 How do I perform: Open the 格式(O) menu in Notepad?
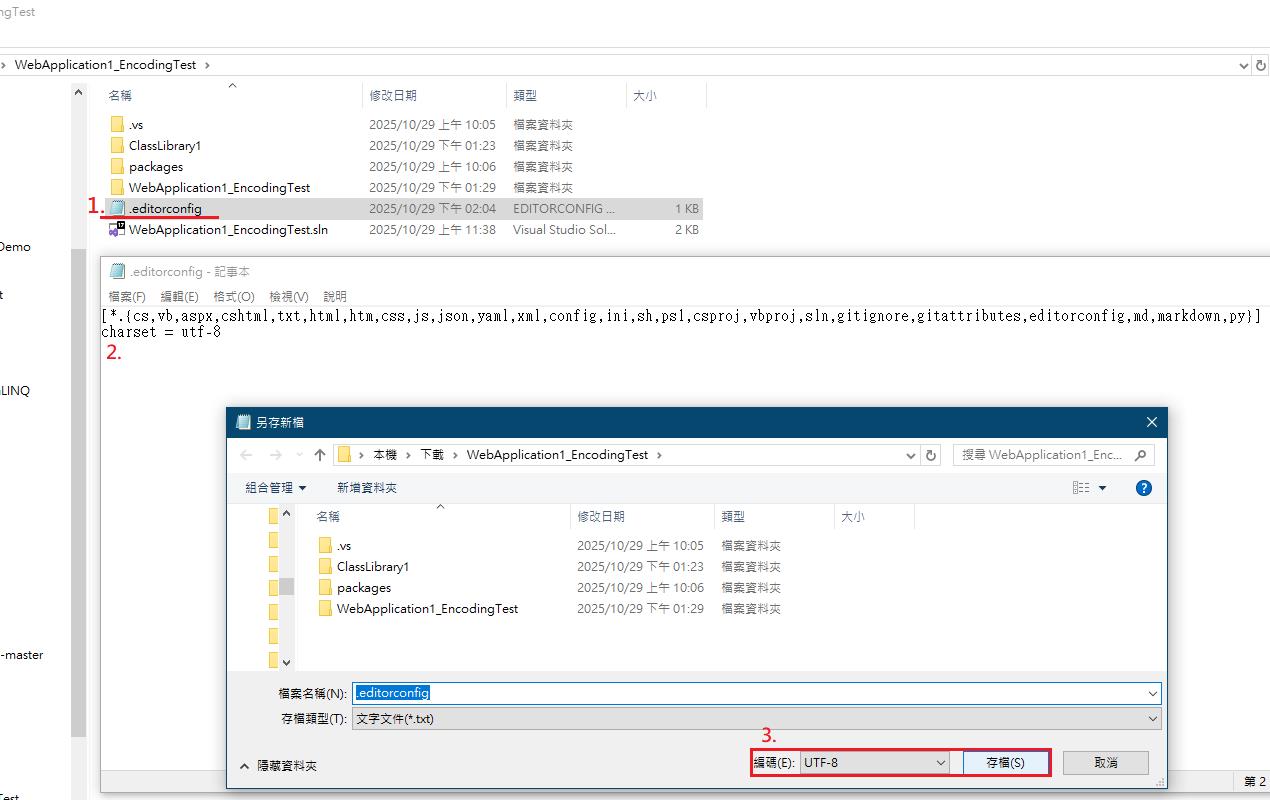[x=234, y=297]
